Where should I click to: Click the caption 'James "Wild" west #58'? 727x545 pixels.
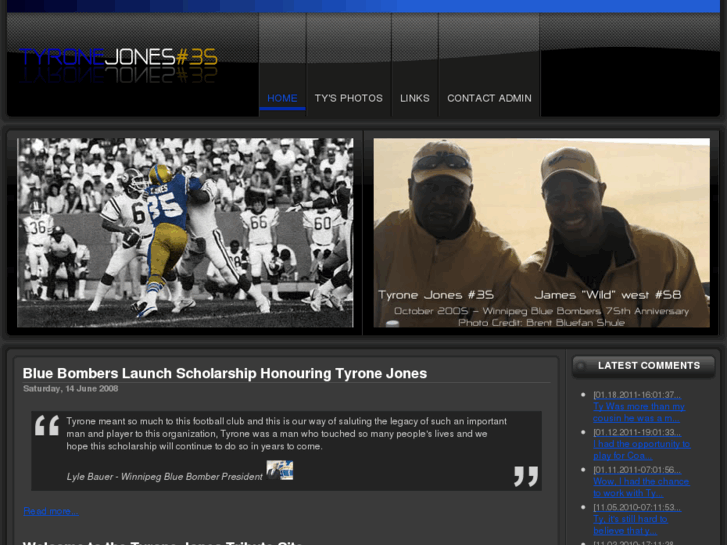pos(607,295)
